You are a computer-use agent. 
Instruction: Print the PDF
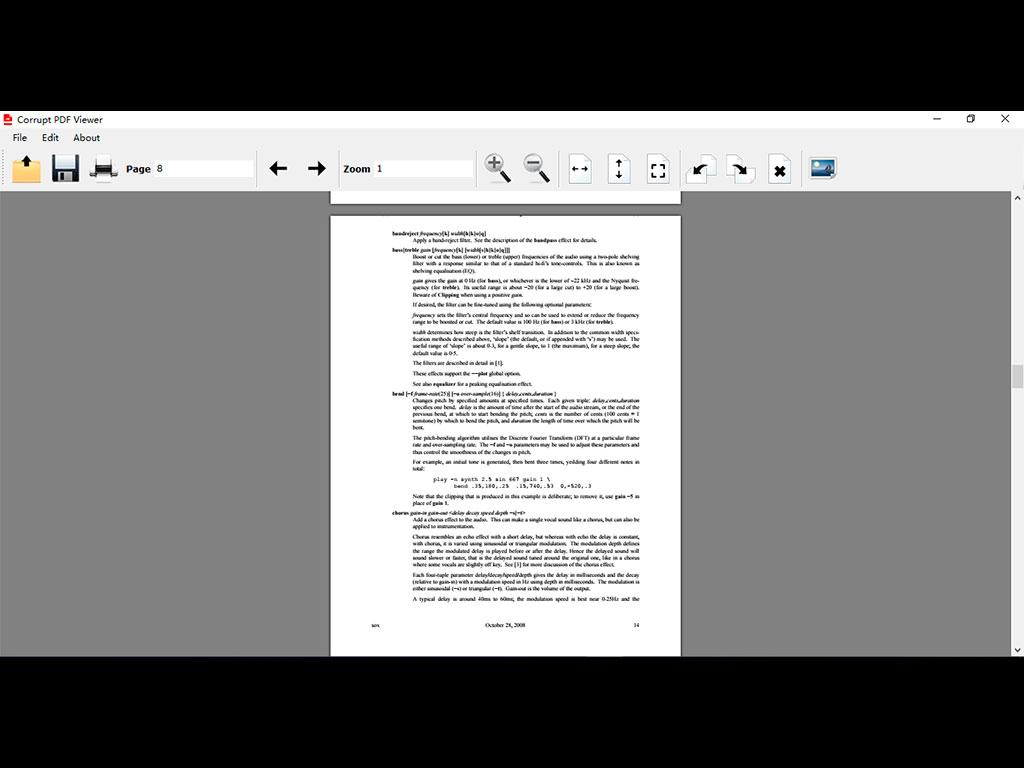[102, 168]
